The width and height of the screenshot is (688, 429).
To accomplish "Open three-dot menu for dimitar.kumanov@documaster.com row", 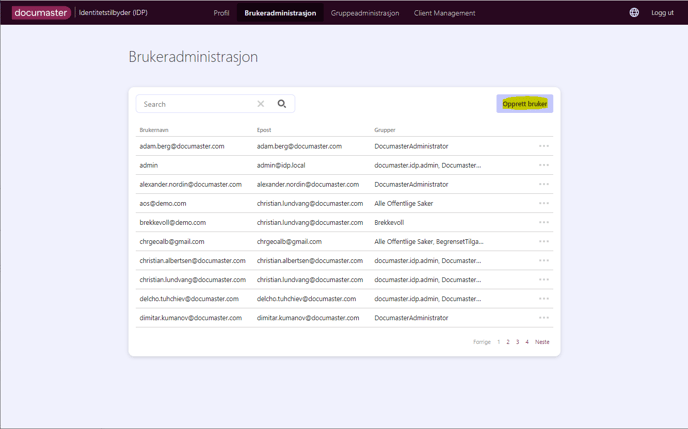I will [x=544, y=318].
